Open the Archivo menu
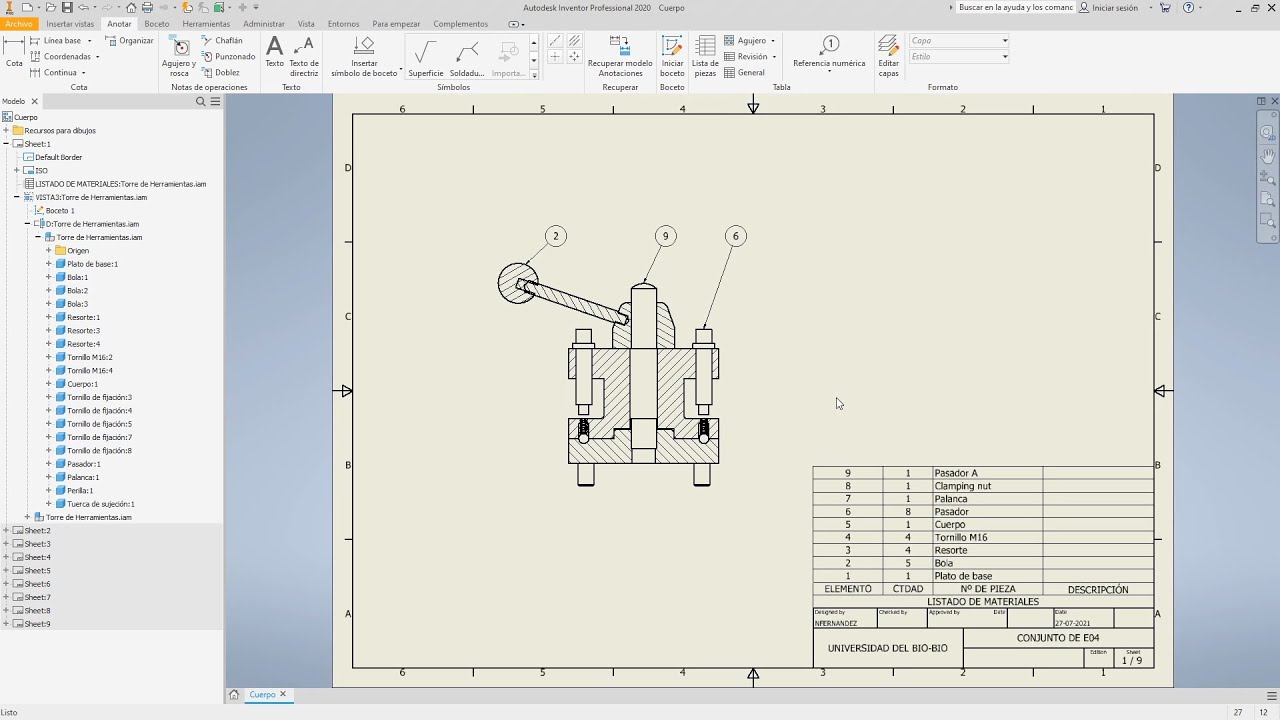Image resolution: width=1280 pixels, height=720 pixels. click(x=18, y=23)
